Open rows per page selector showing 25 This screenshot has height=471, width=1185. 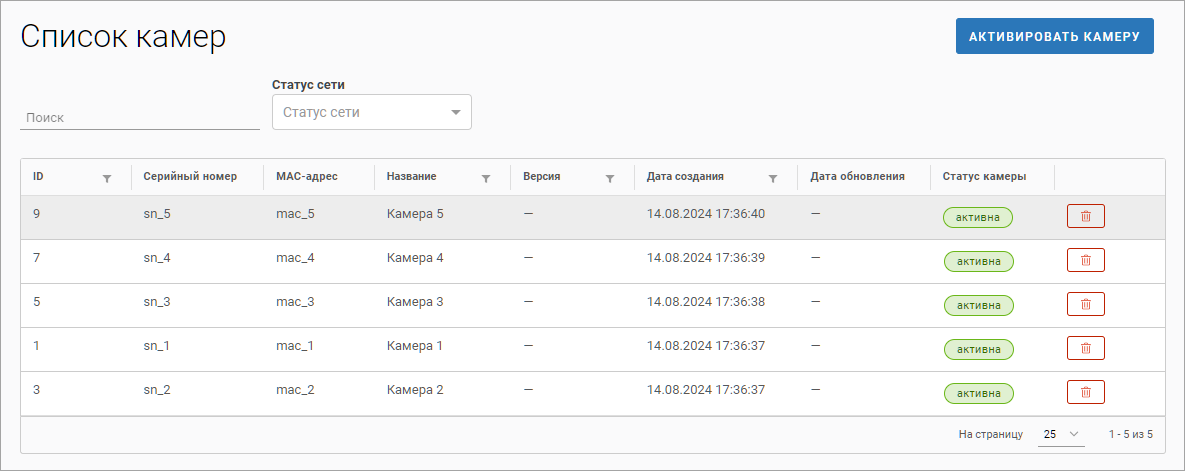[1061, 435]
